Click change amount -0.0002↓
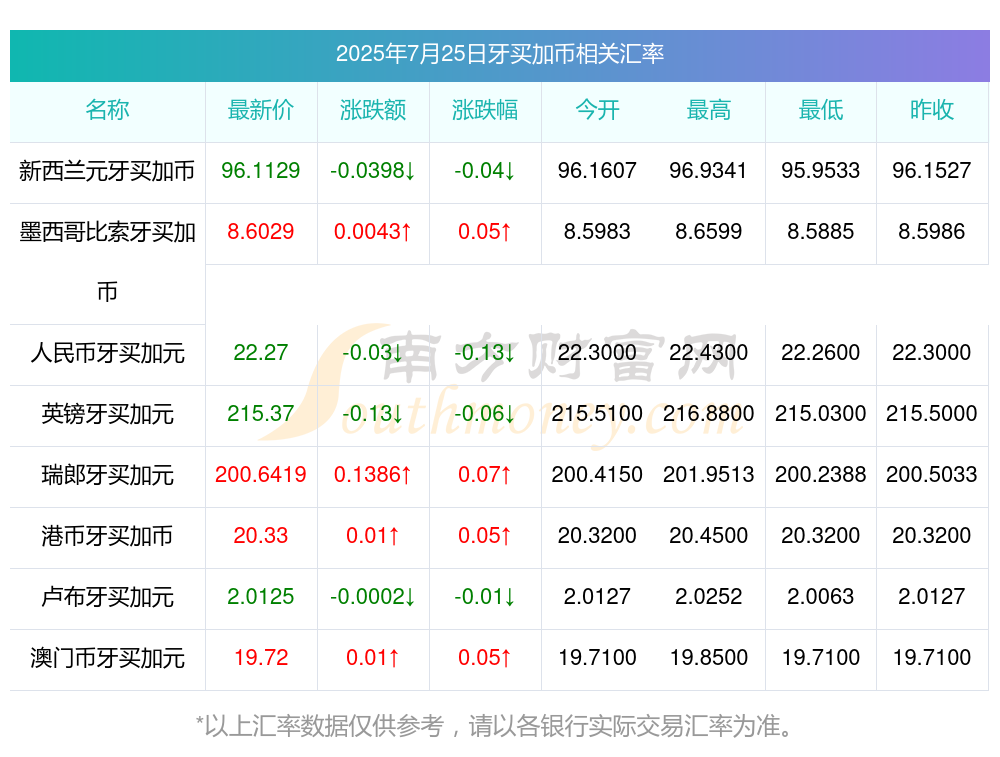 (373, 596)
